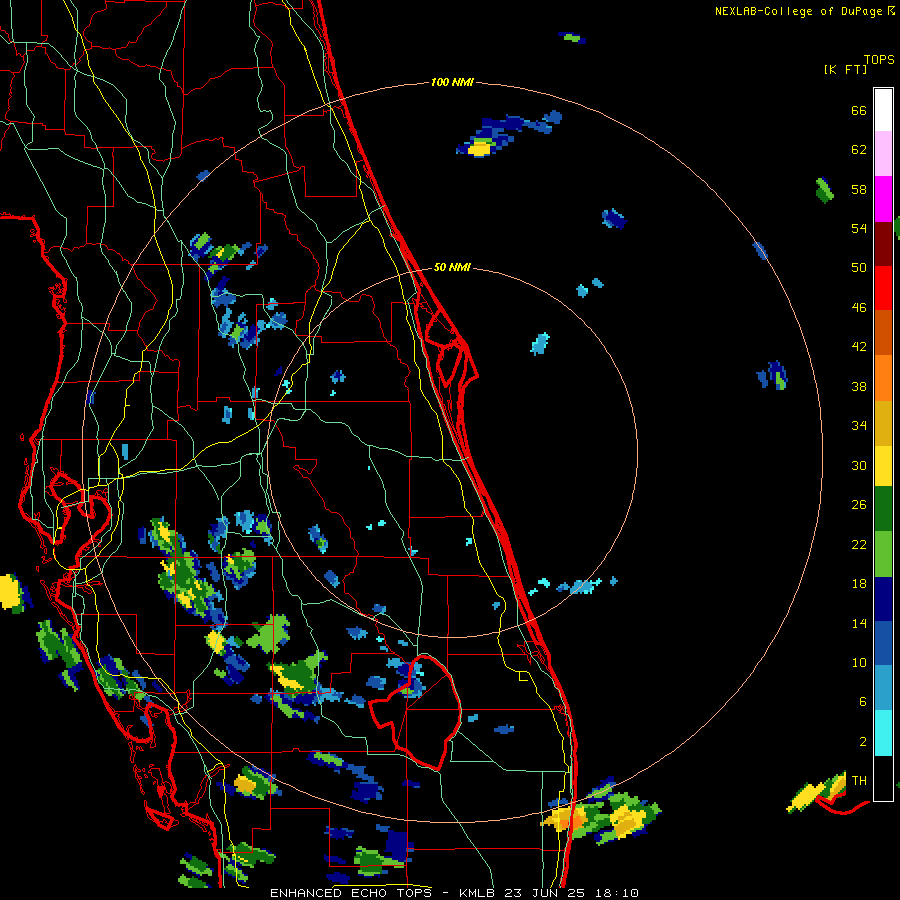Click the 46 legend value
Image resolution: width=900 pixels, height=900 pixels.
859,308
